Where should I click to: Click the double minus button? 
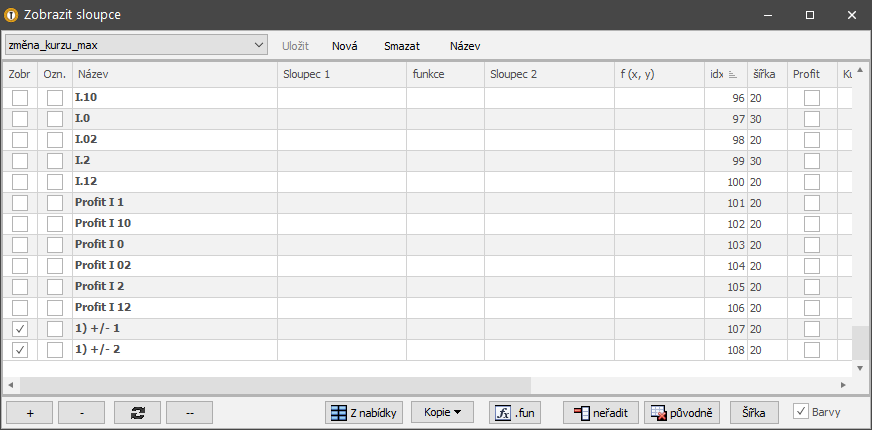pos(190,412)
